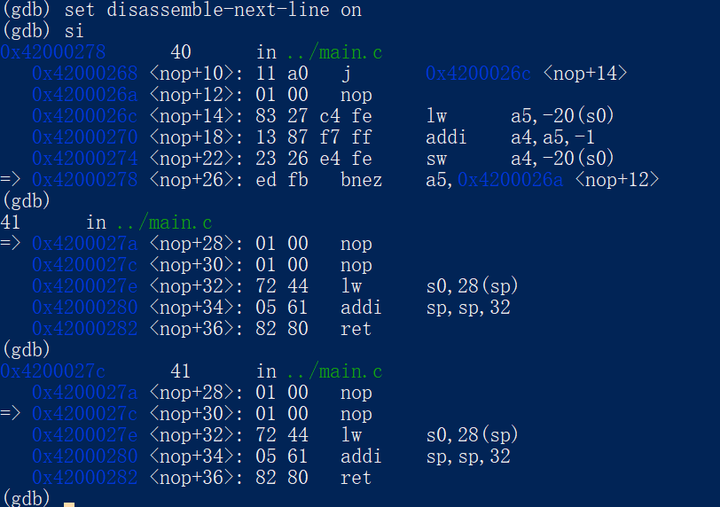
Task: Click the 0x4200026a address at the nop+12 row
Action: pos(85,95)
